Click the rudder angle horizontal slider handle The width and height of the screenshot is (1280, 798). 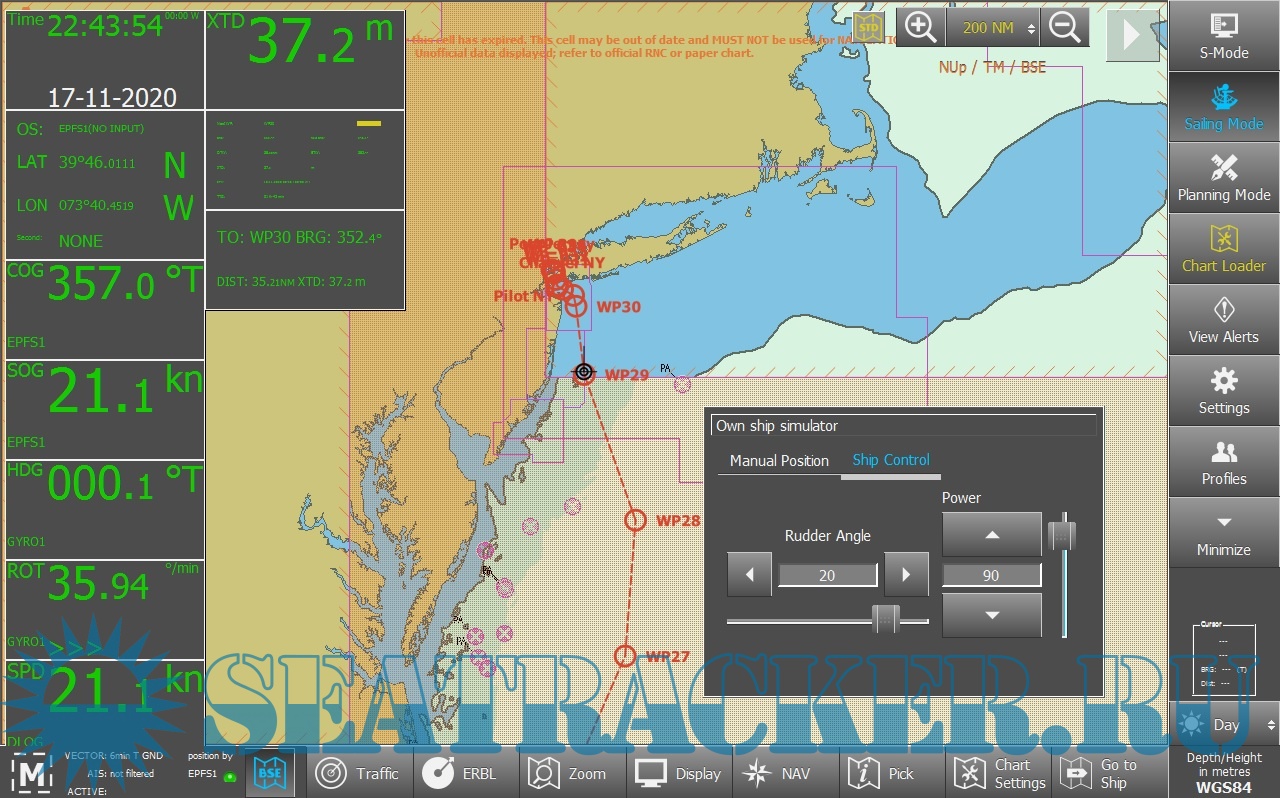885,619
